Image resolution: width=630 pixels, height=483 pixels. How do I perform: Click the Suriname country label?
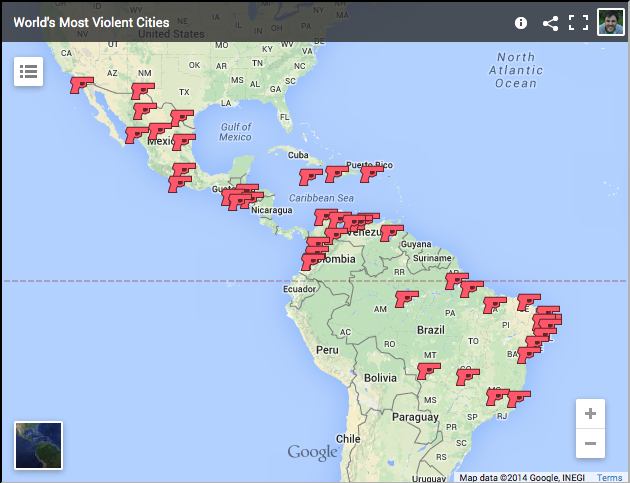coord(432,258)
